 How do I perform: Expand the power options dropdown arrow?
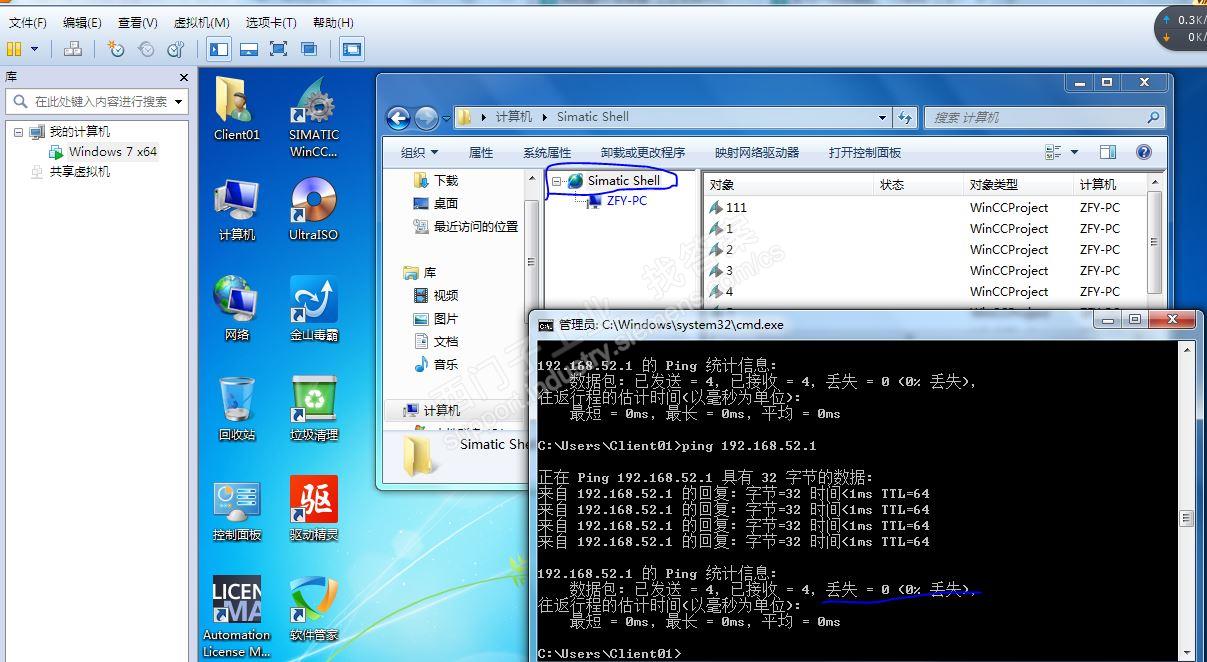[x=35, y=49]
